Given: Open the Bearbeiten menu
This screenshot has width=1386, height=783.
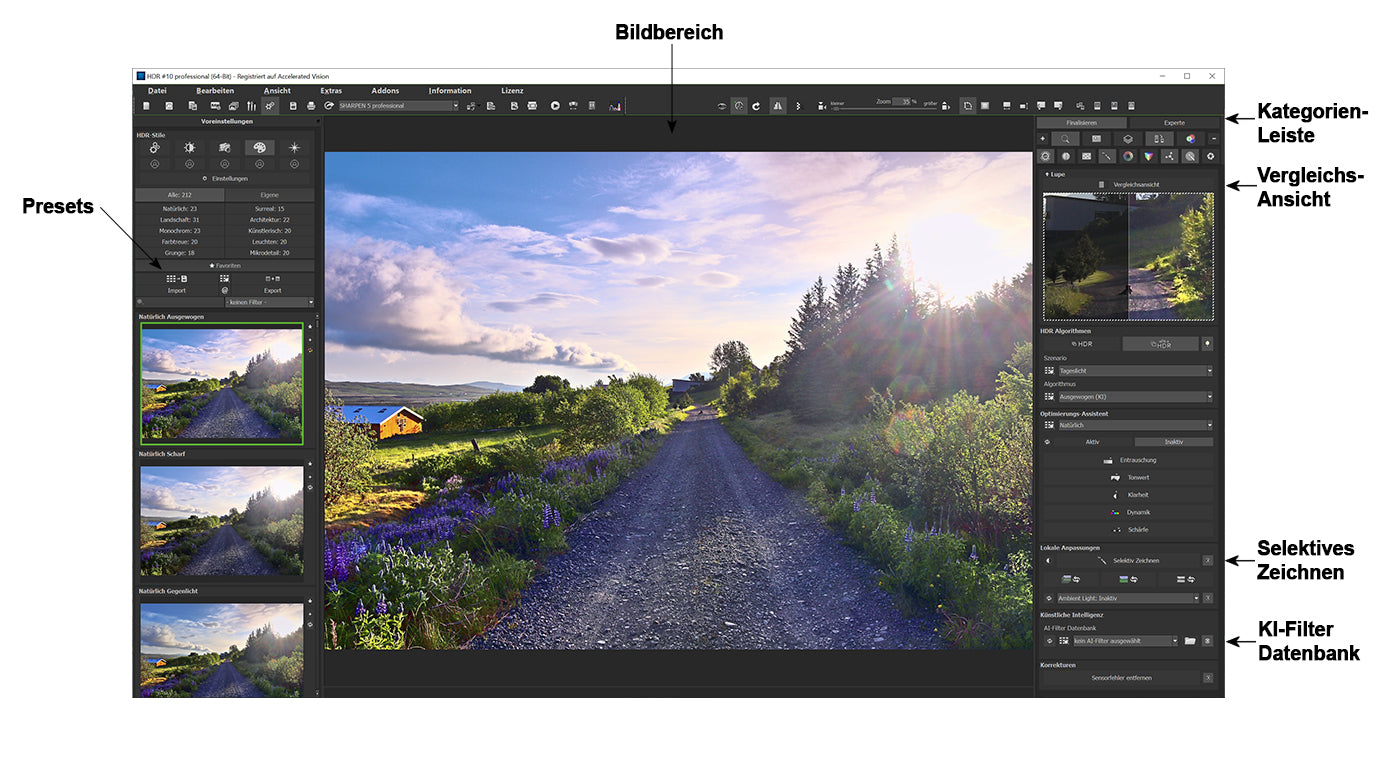Looking at the screenshot, I should [215, 91].
